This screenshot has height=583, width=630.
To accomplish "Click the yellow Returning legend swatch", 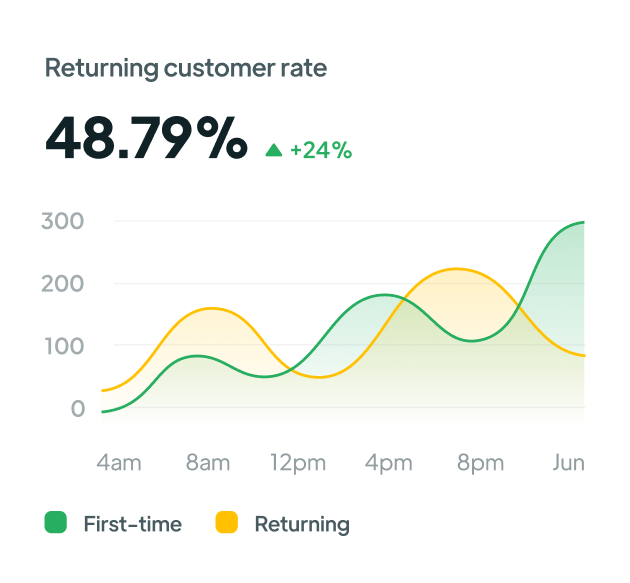I will point(227,522).
